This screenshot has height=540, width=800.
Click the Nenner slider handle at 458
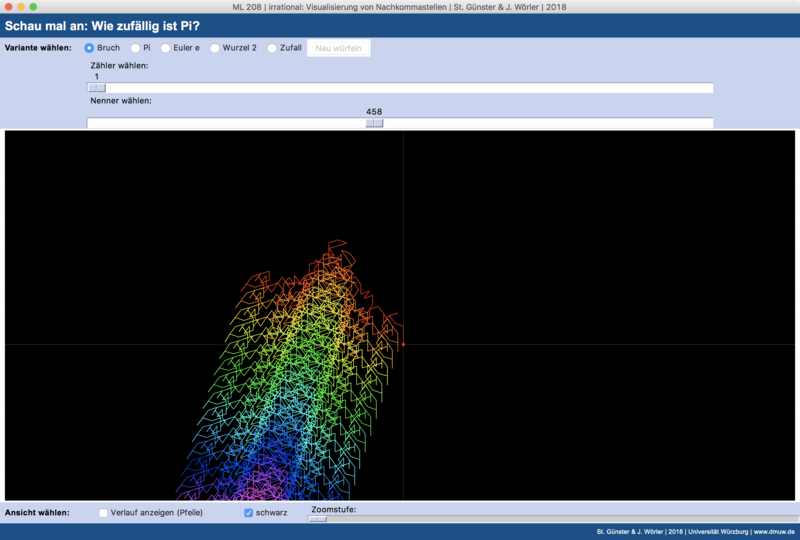pyautogui.click(x=374, y=123)
